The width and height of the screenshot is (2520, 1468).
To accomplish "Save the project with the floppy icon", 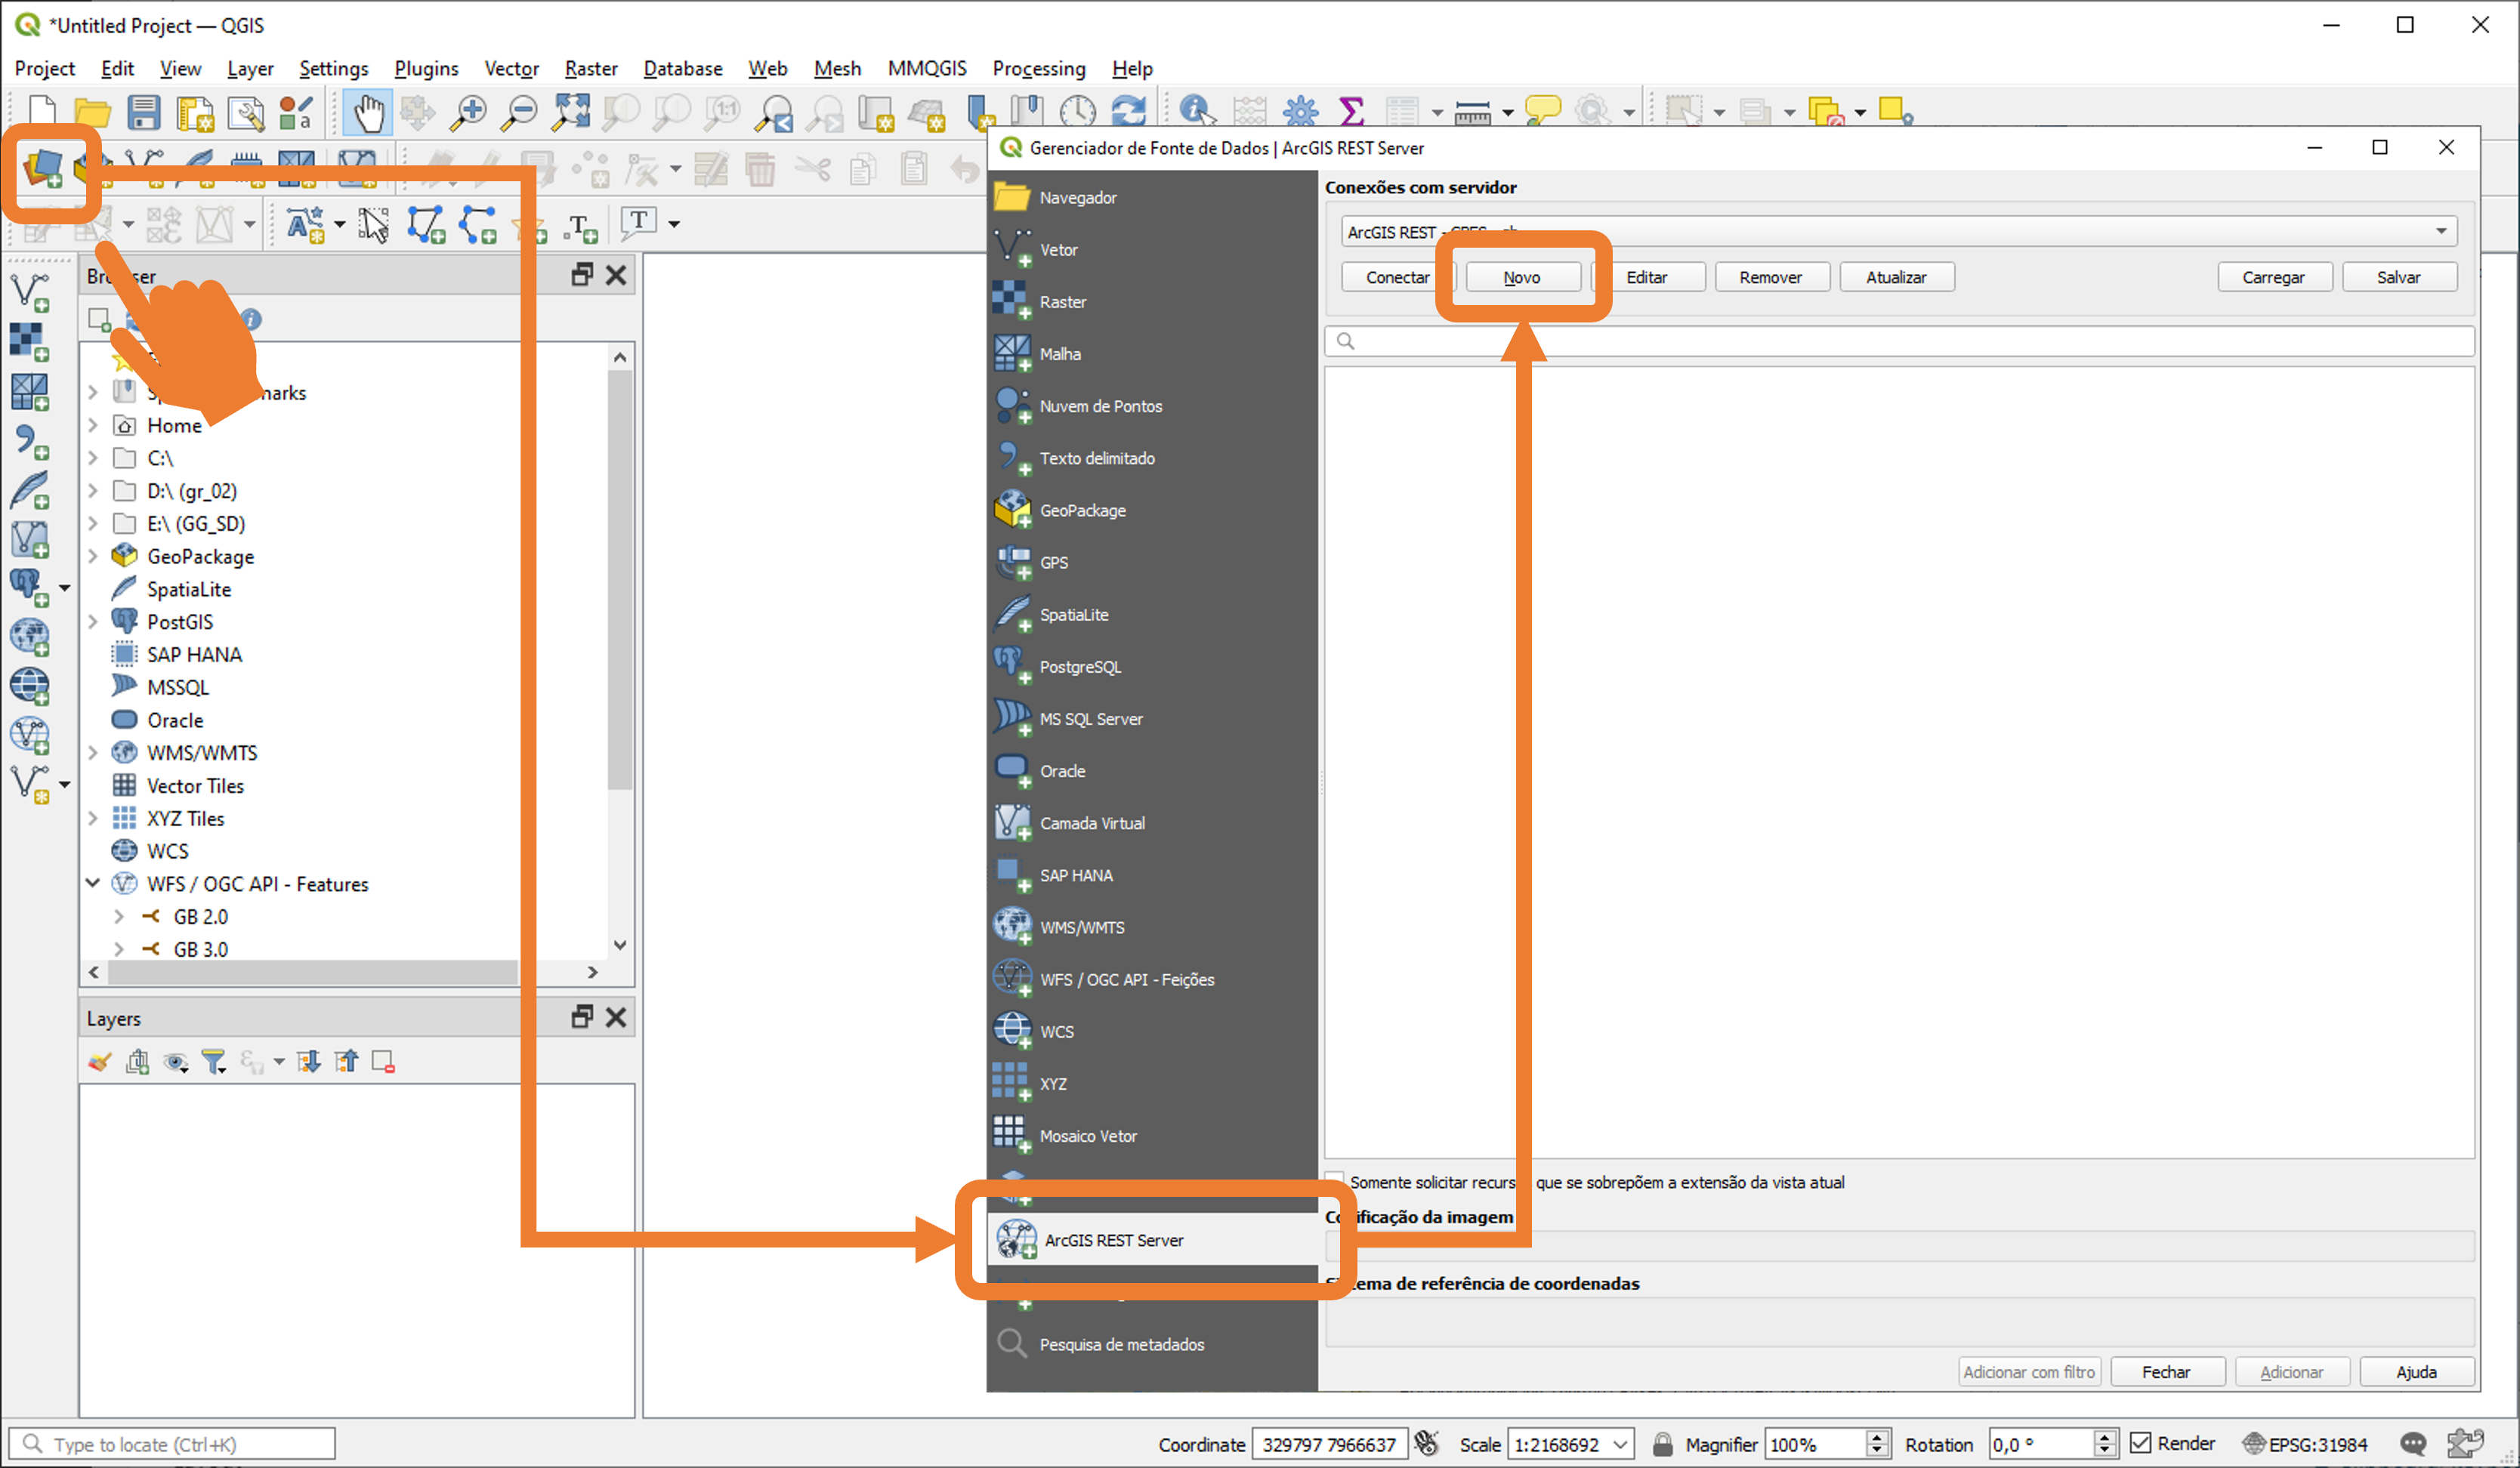I will click(x=143, y=112).
